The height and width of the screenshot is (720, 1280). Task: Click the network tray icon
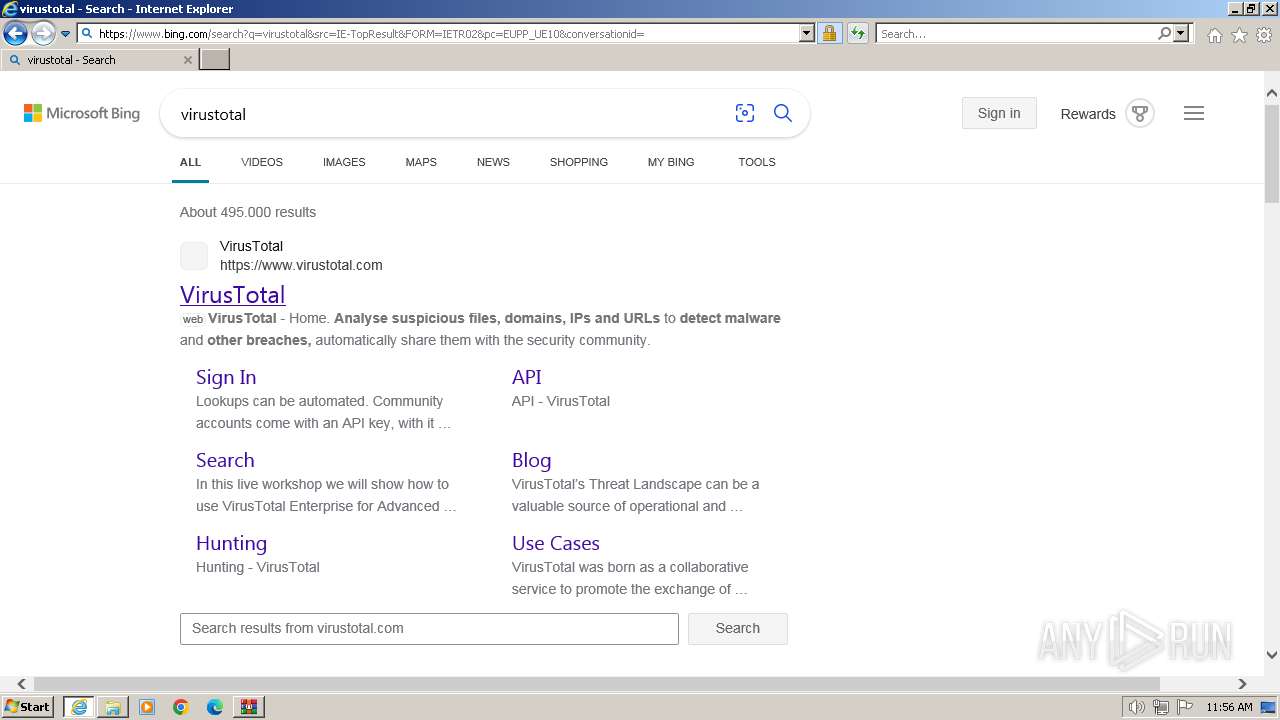(x=1160, y=707)
